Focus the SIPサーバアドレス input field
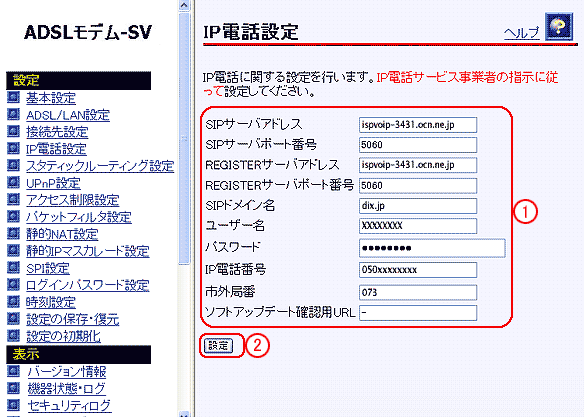The width and height of the screenshot is (584, 417). pos(418,125)
